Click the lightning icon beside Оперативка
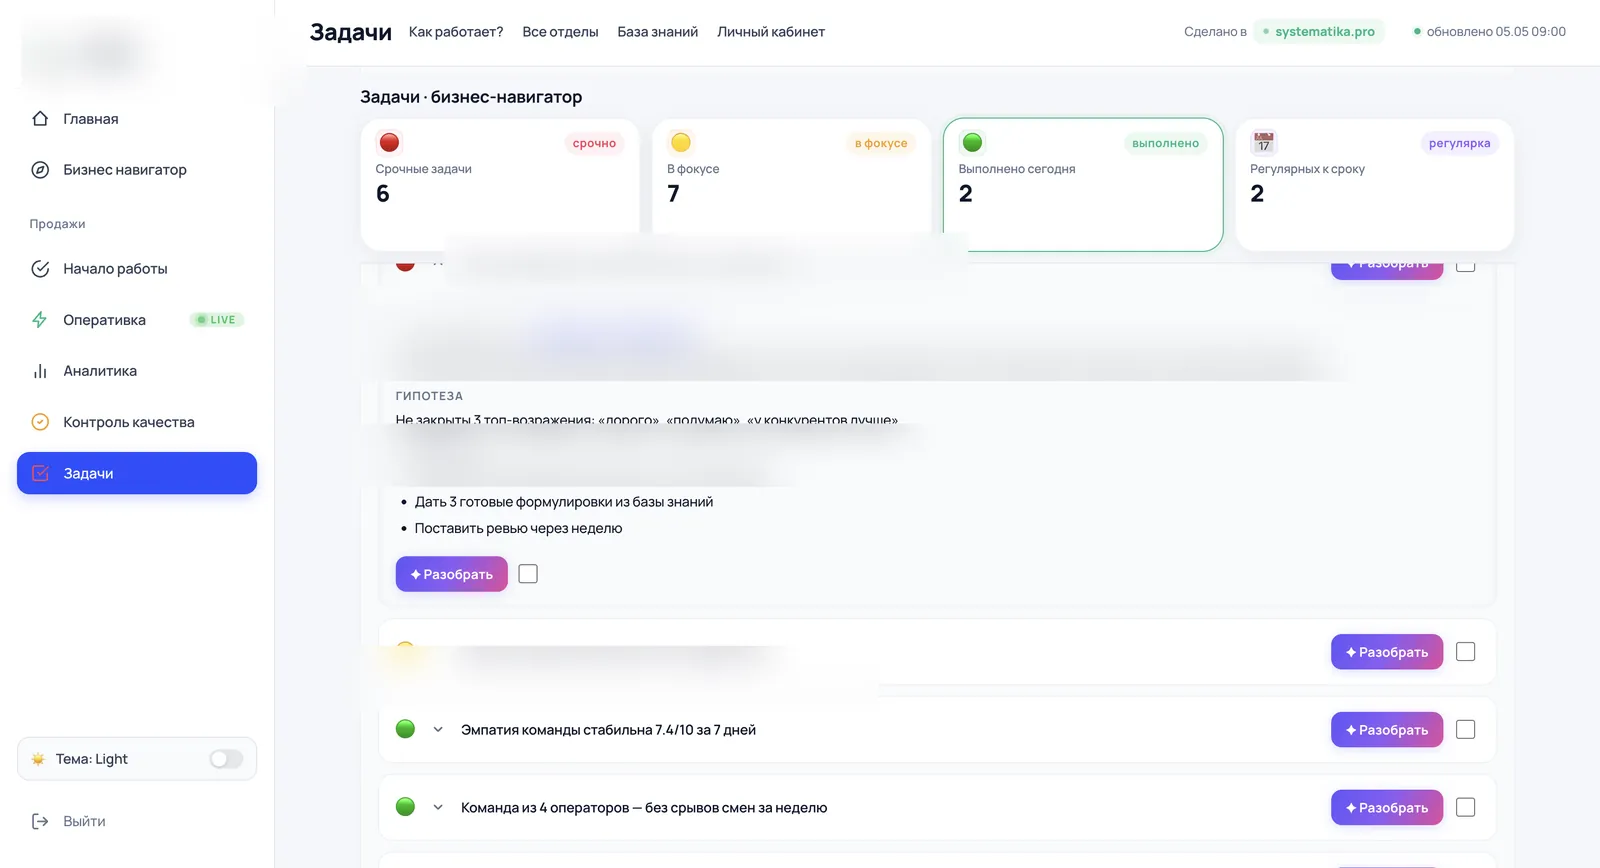 [40, 320]
